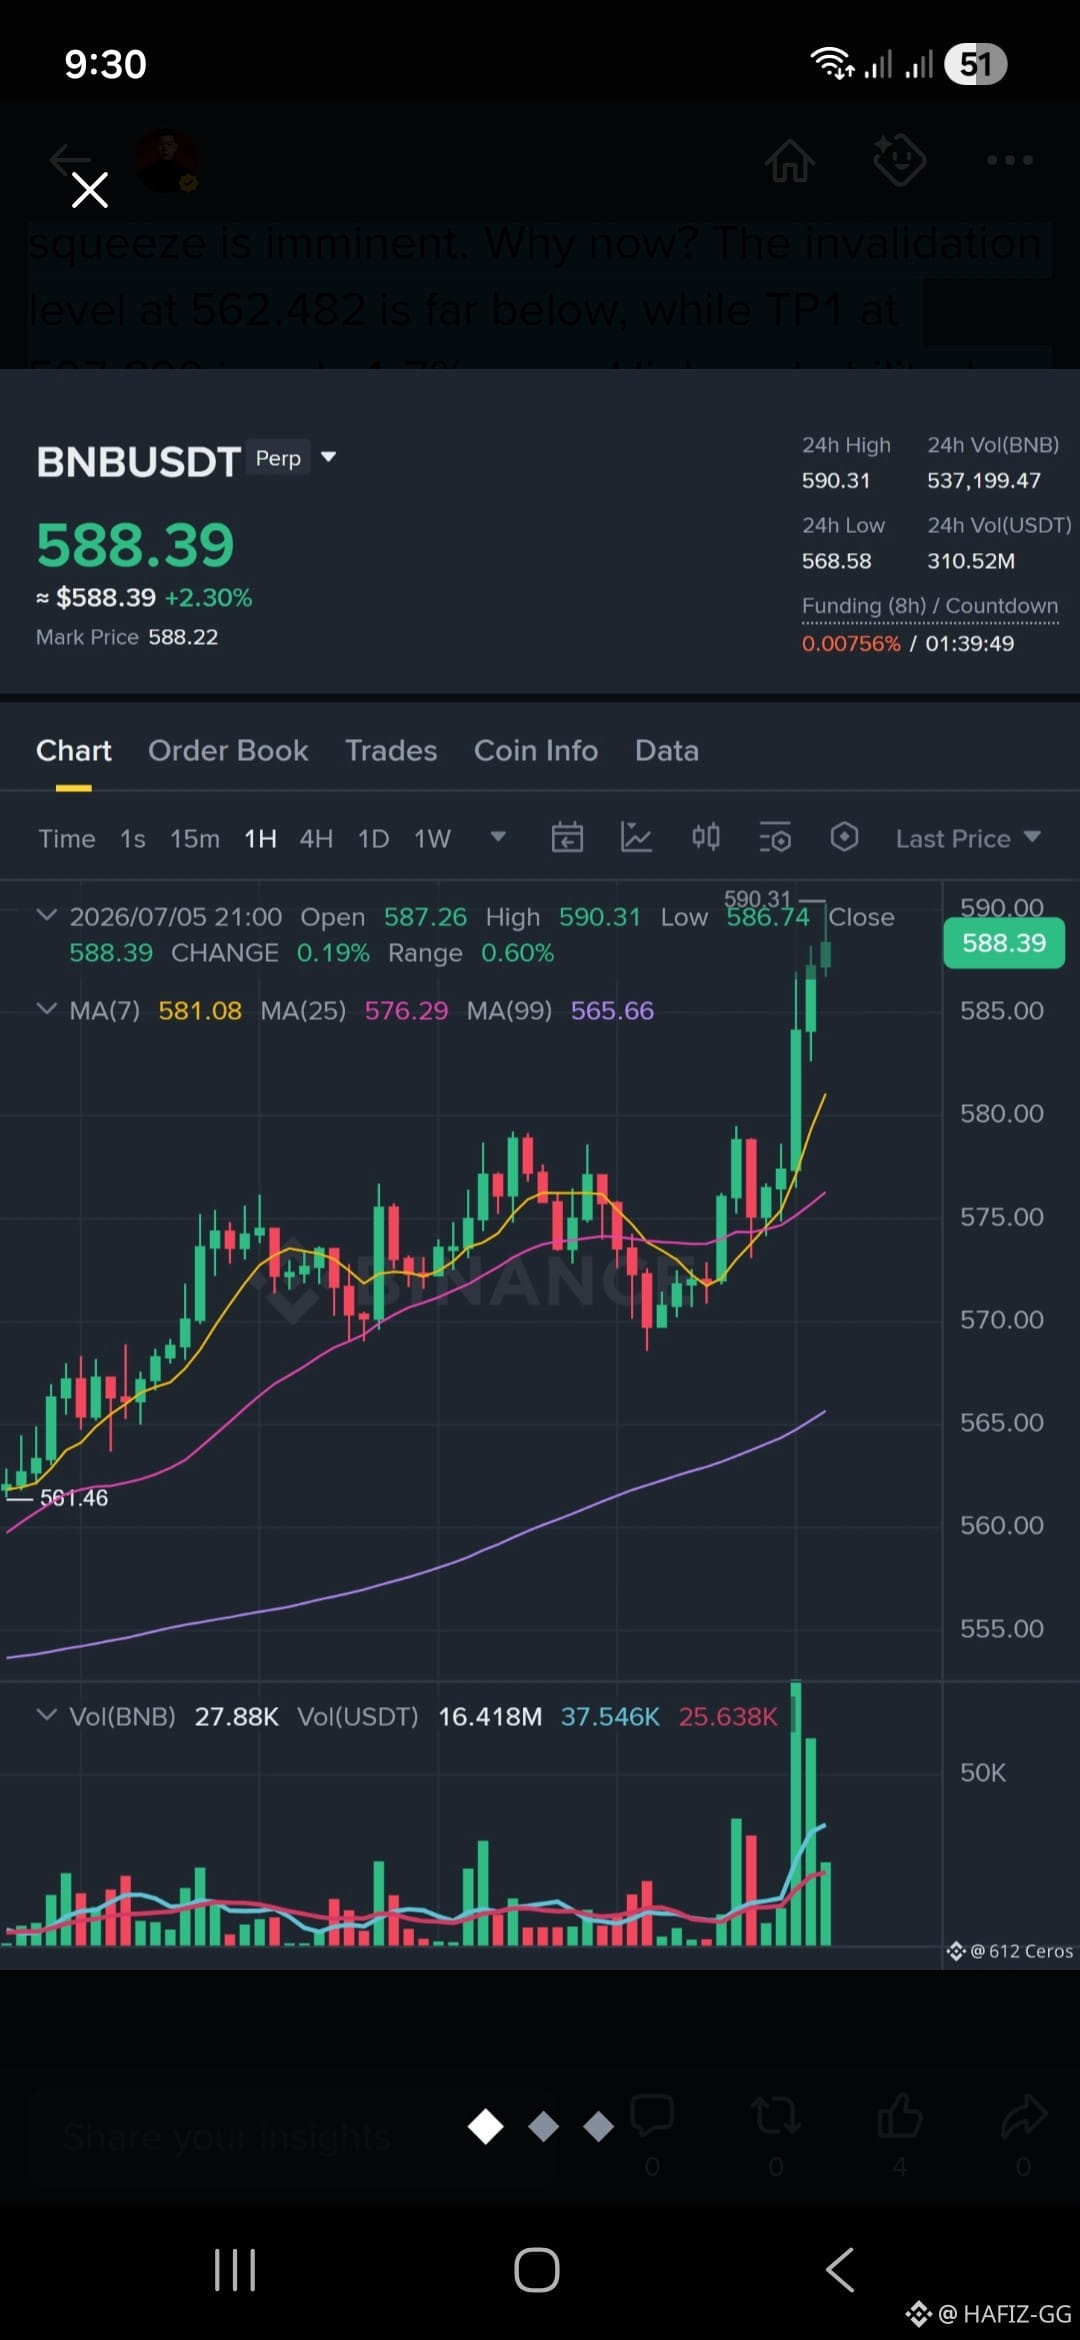1080x2340 pixels.
Task: Go to third image page indicator diamond
Action: pyautogui.click(x=598, y=2127)
